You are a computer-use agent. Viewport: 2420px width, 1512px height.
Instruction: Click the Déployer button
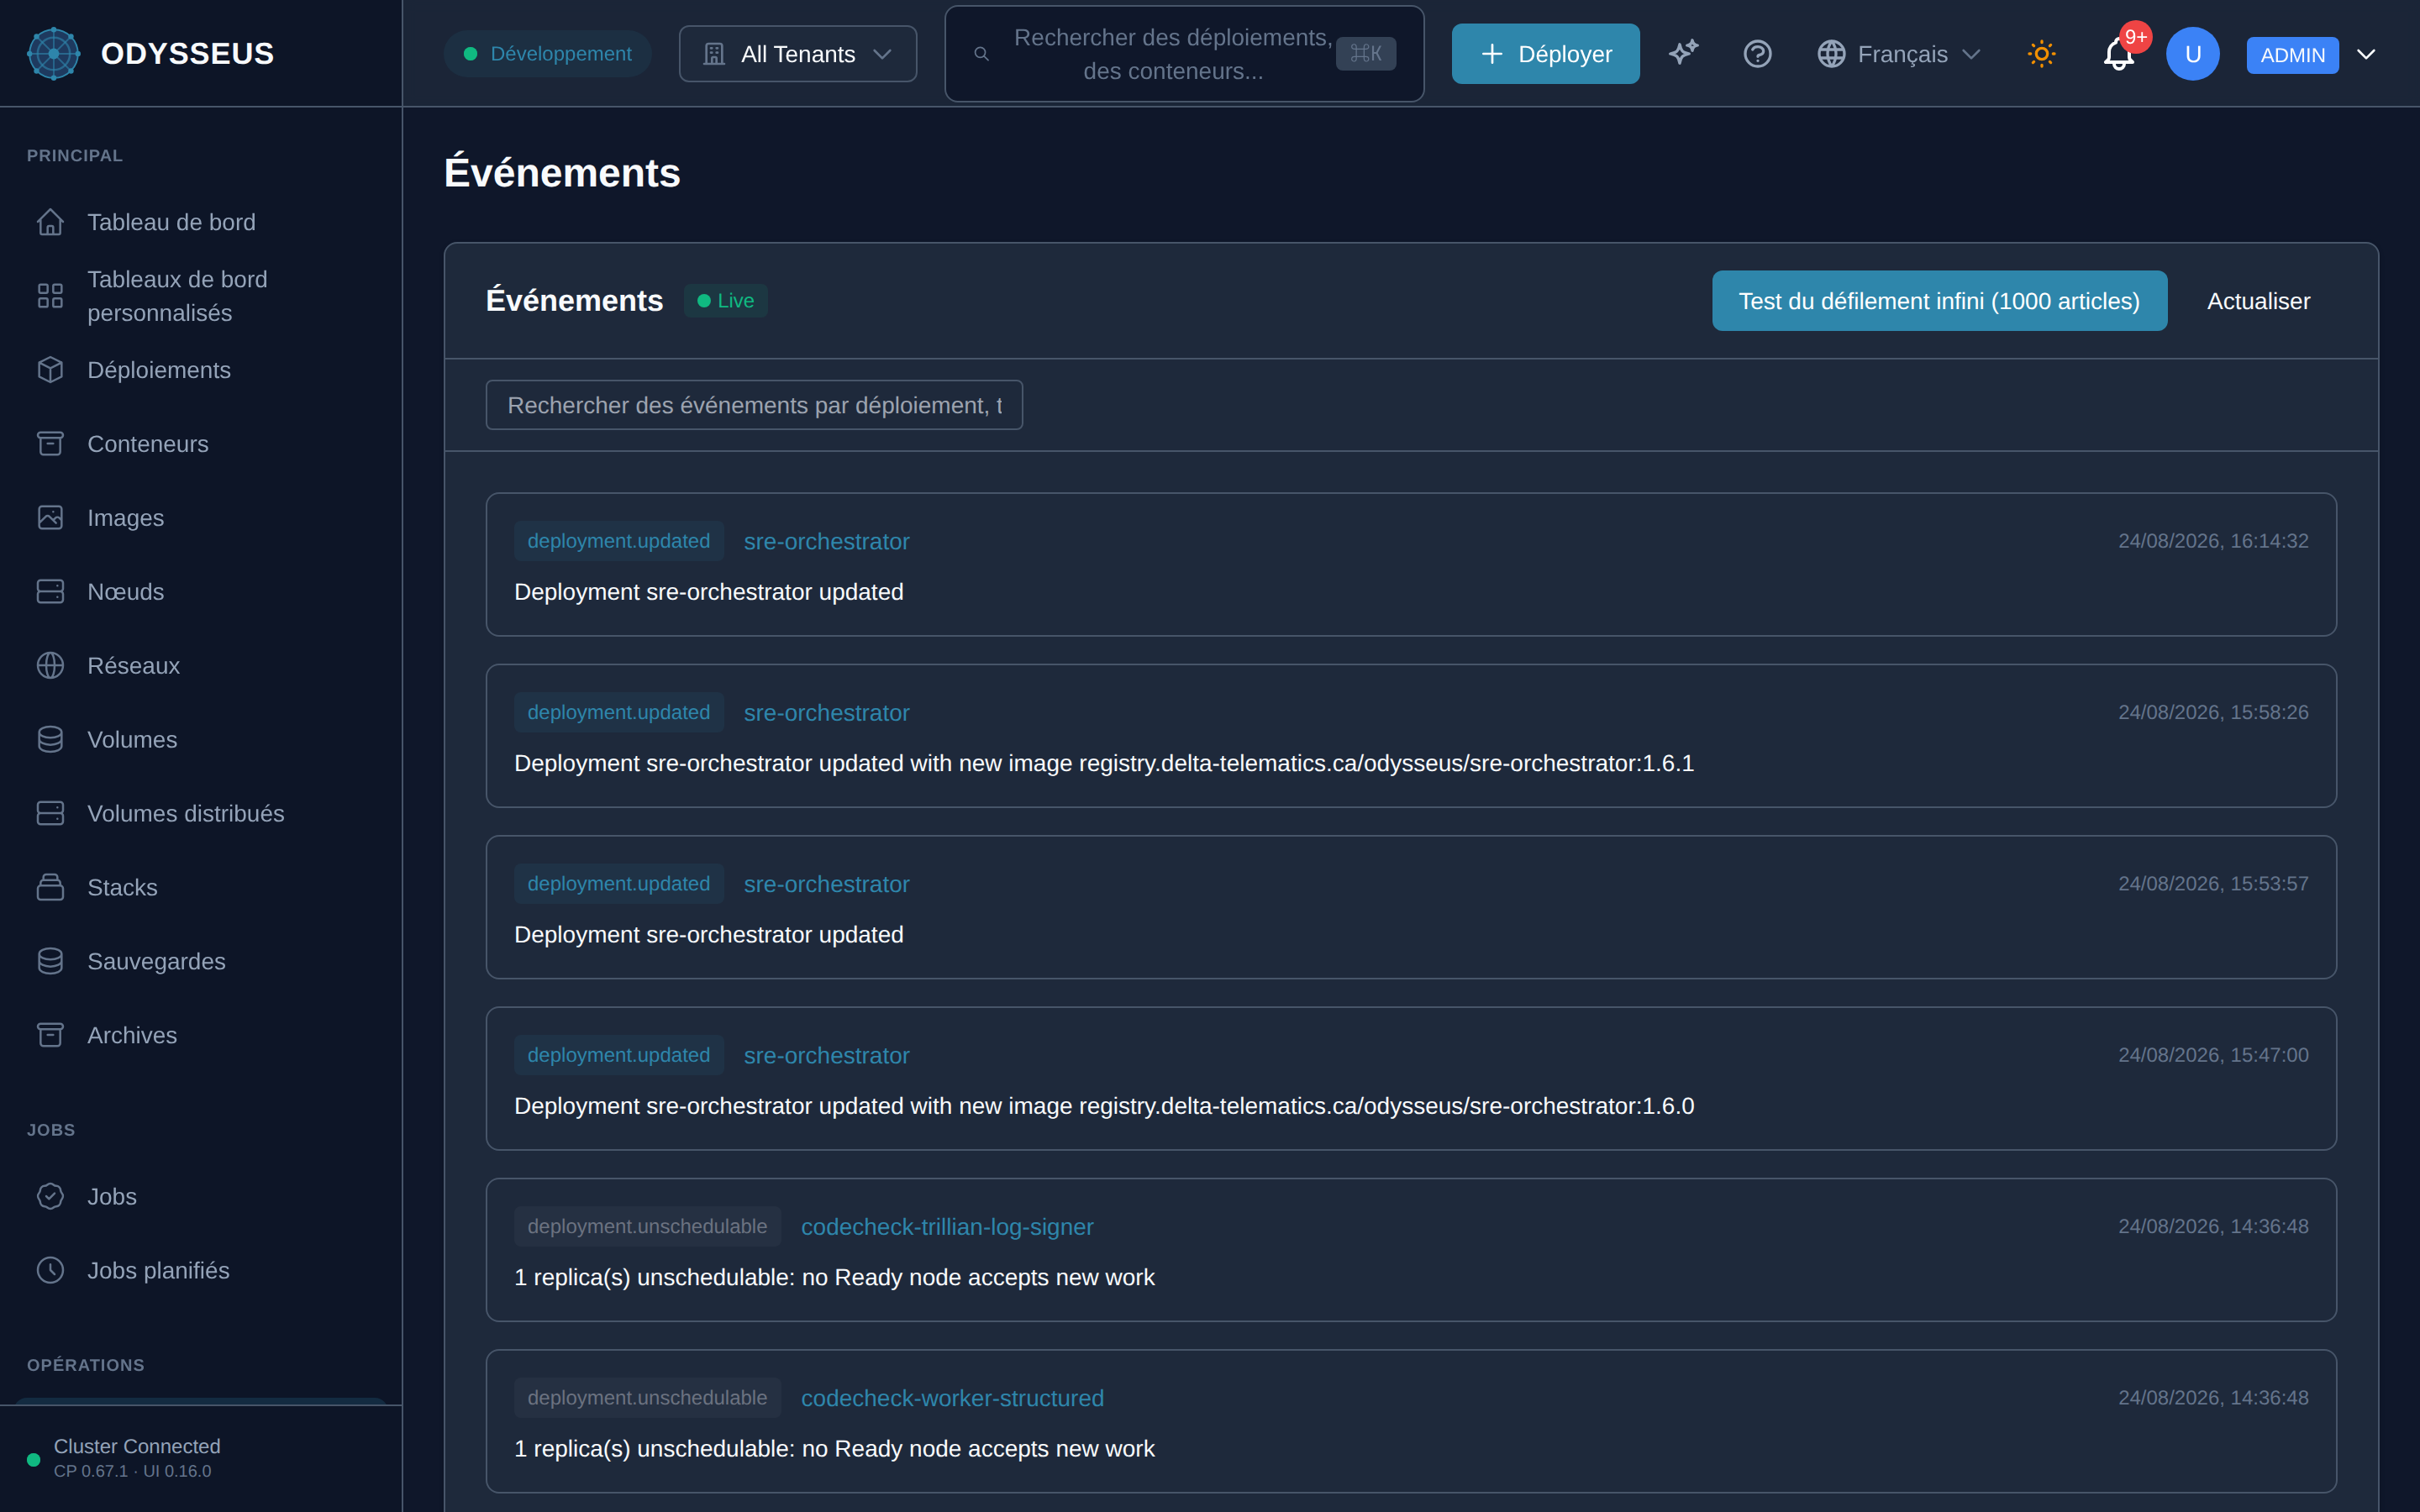pyautogui.click(x=1545, y=54)
